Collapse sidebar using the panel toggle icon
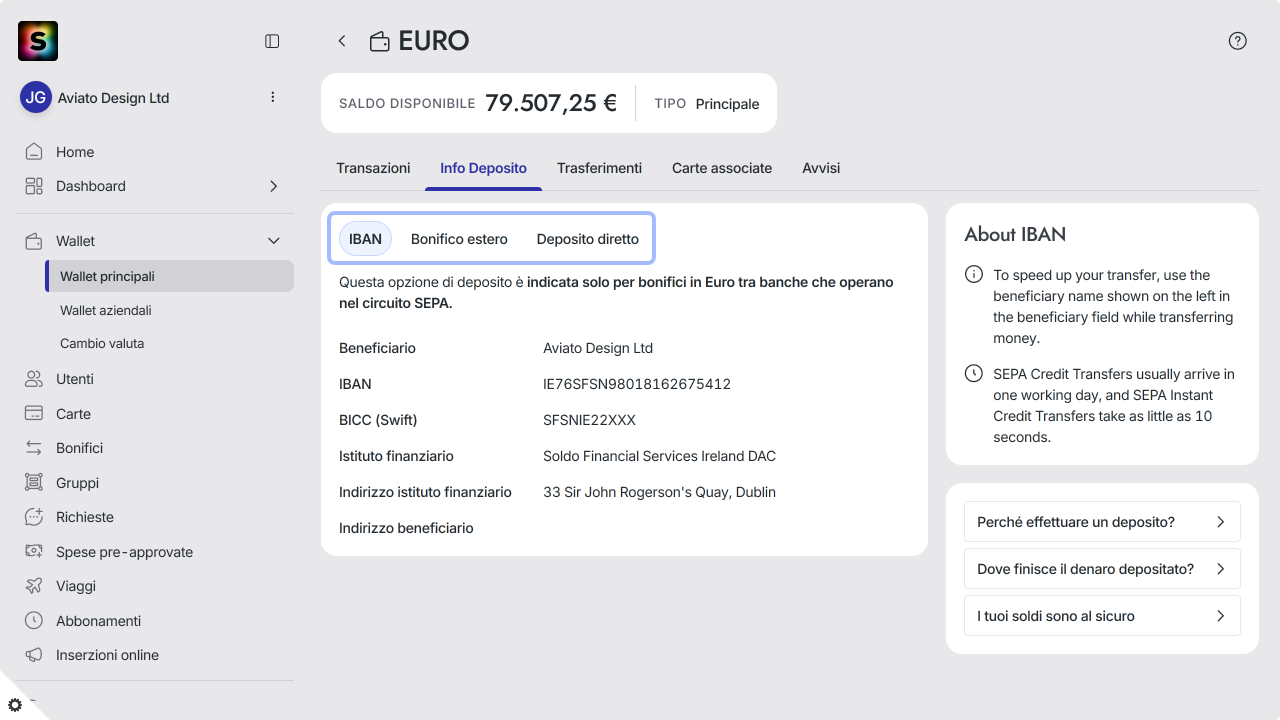The height and width of the screenshot is (720, 1280). 272,41
